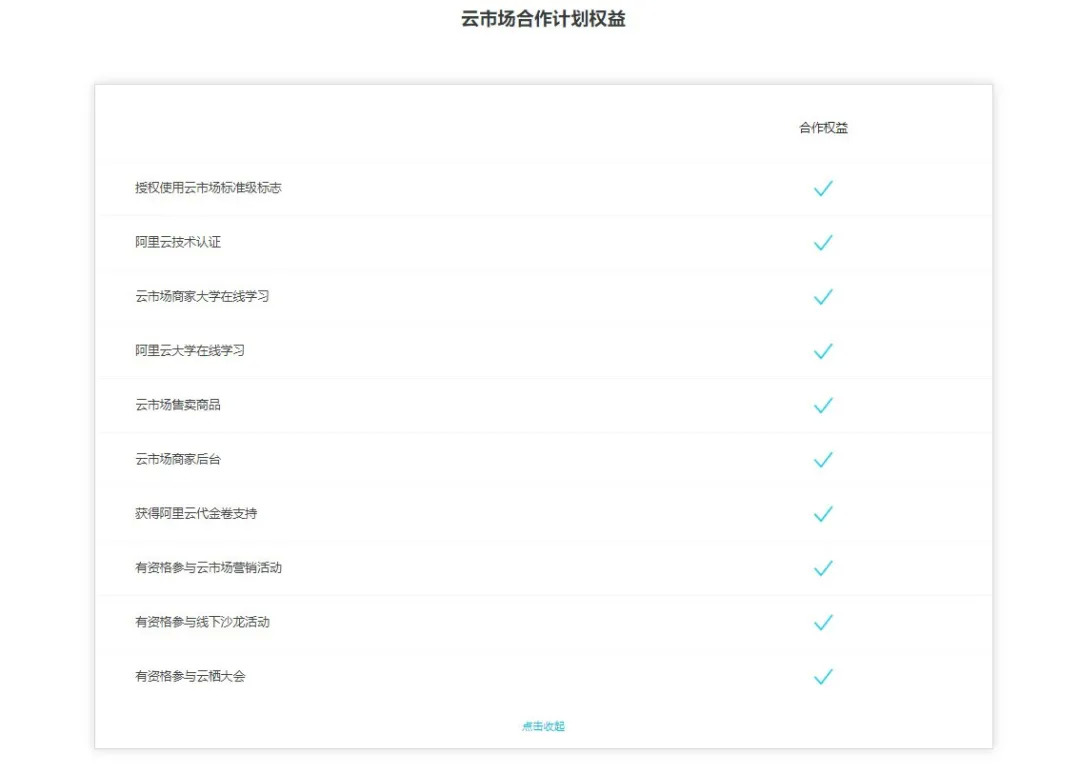Click the 合作权益 column header
The width and height of the screenshot is (1080, 774).
(823, 127)
